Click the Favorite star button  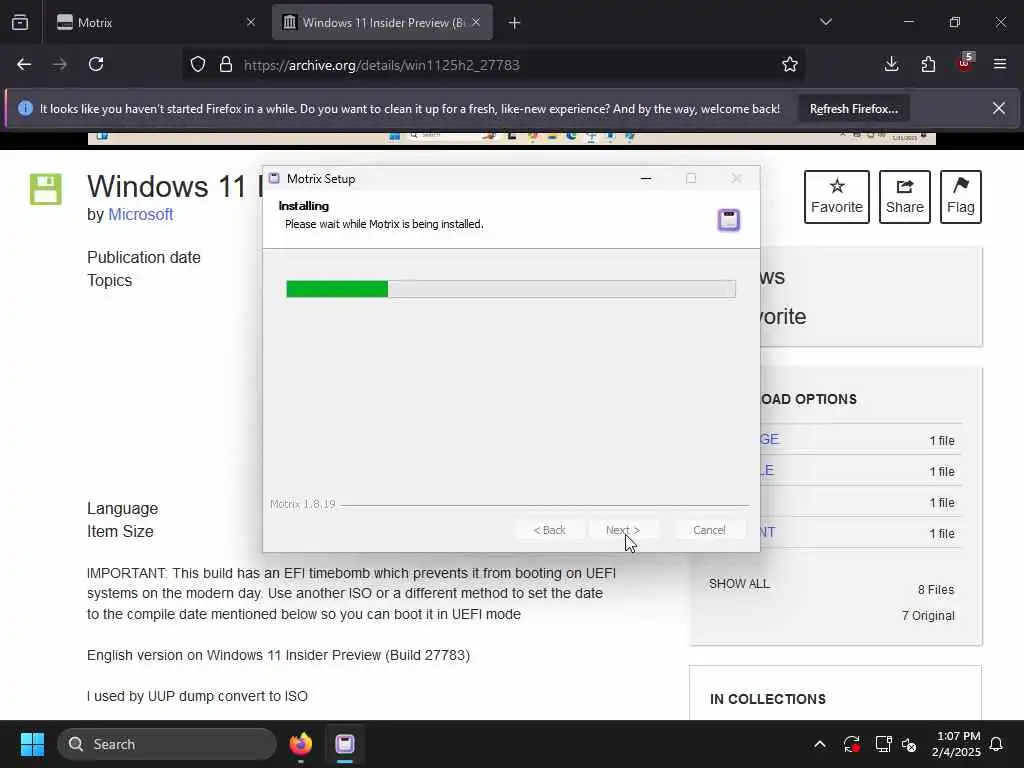pos(837,197)
